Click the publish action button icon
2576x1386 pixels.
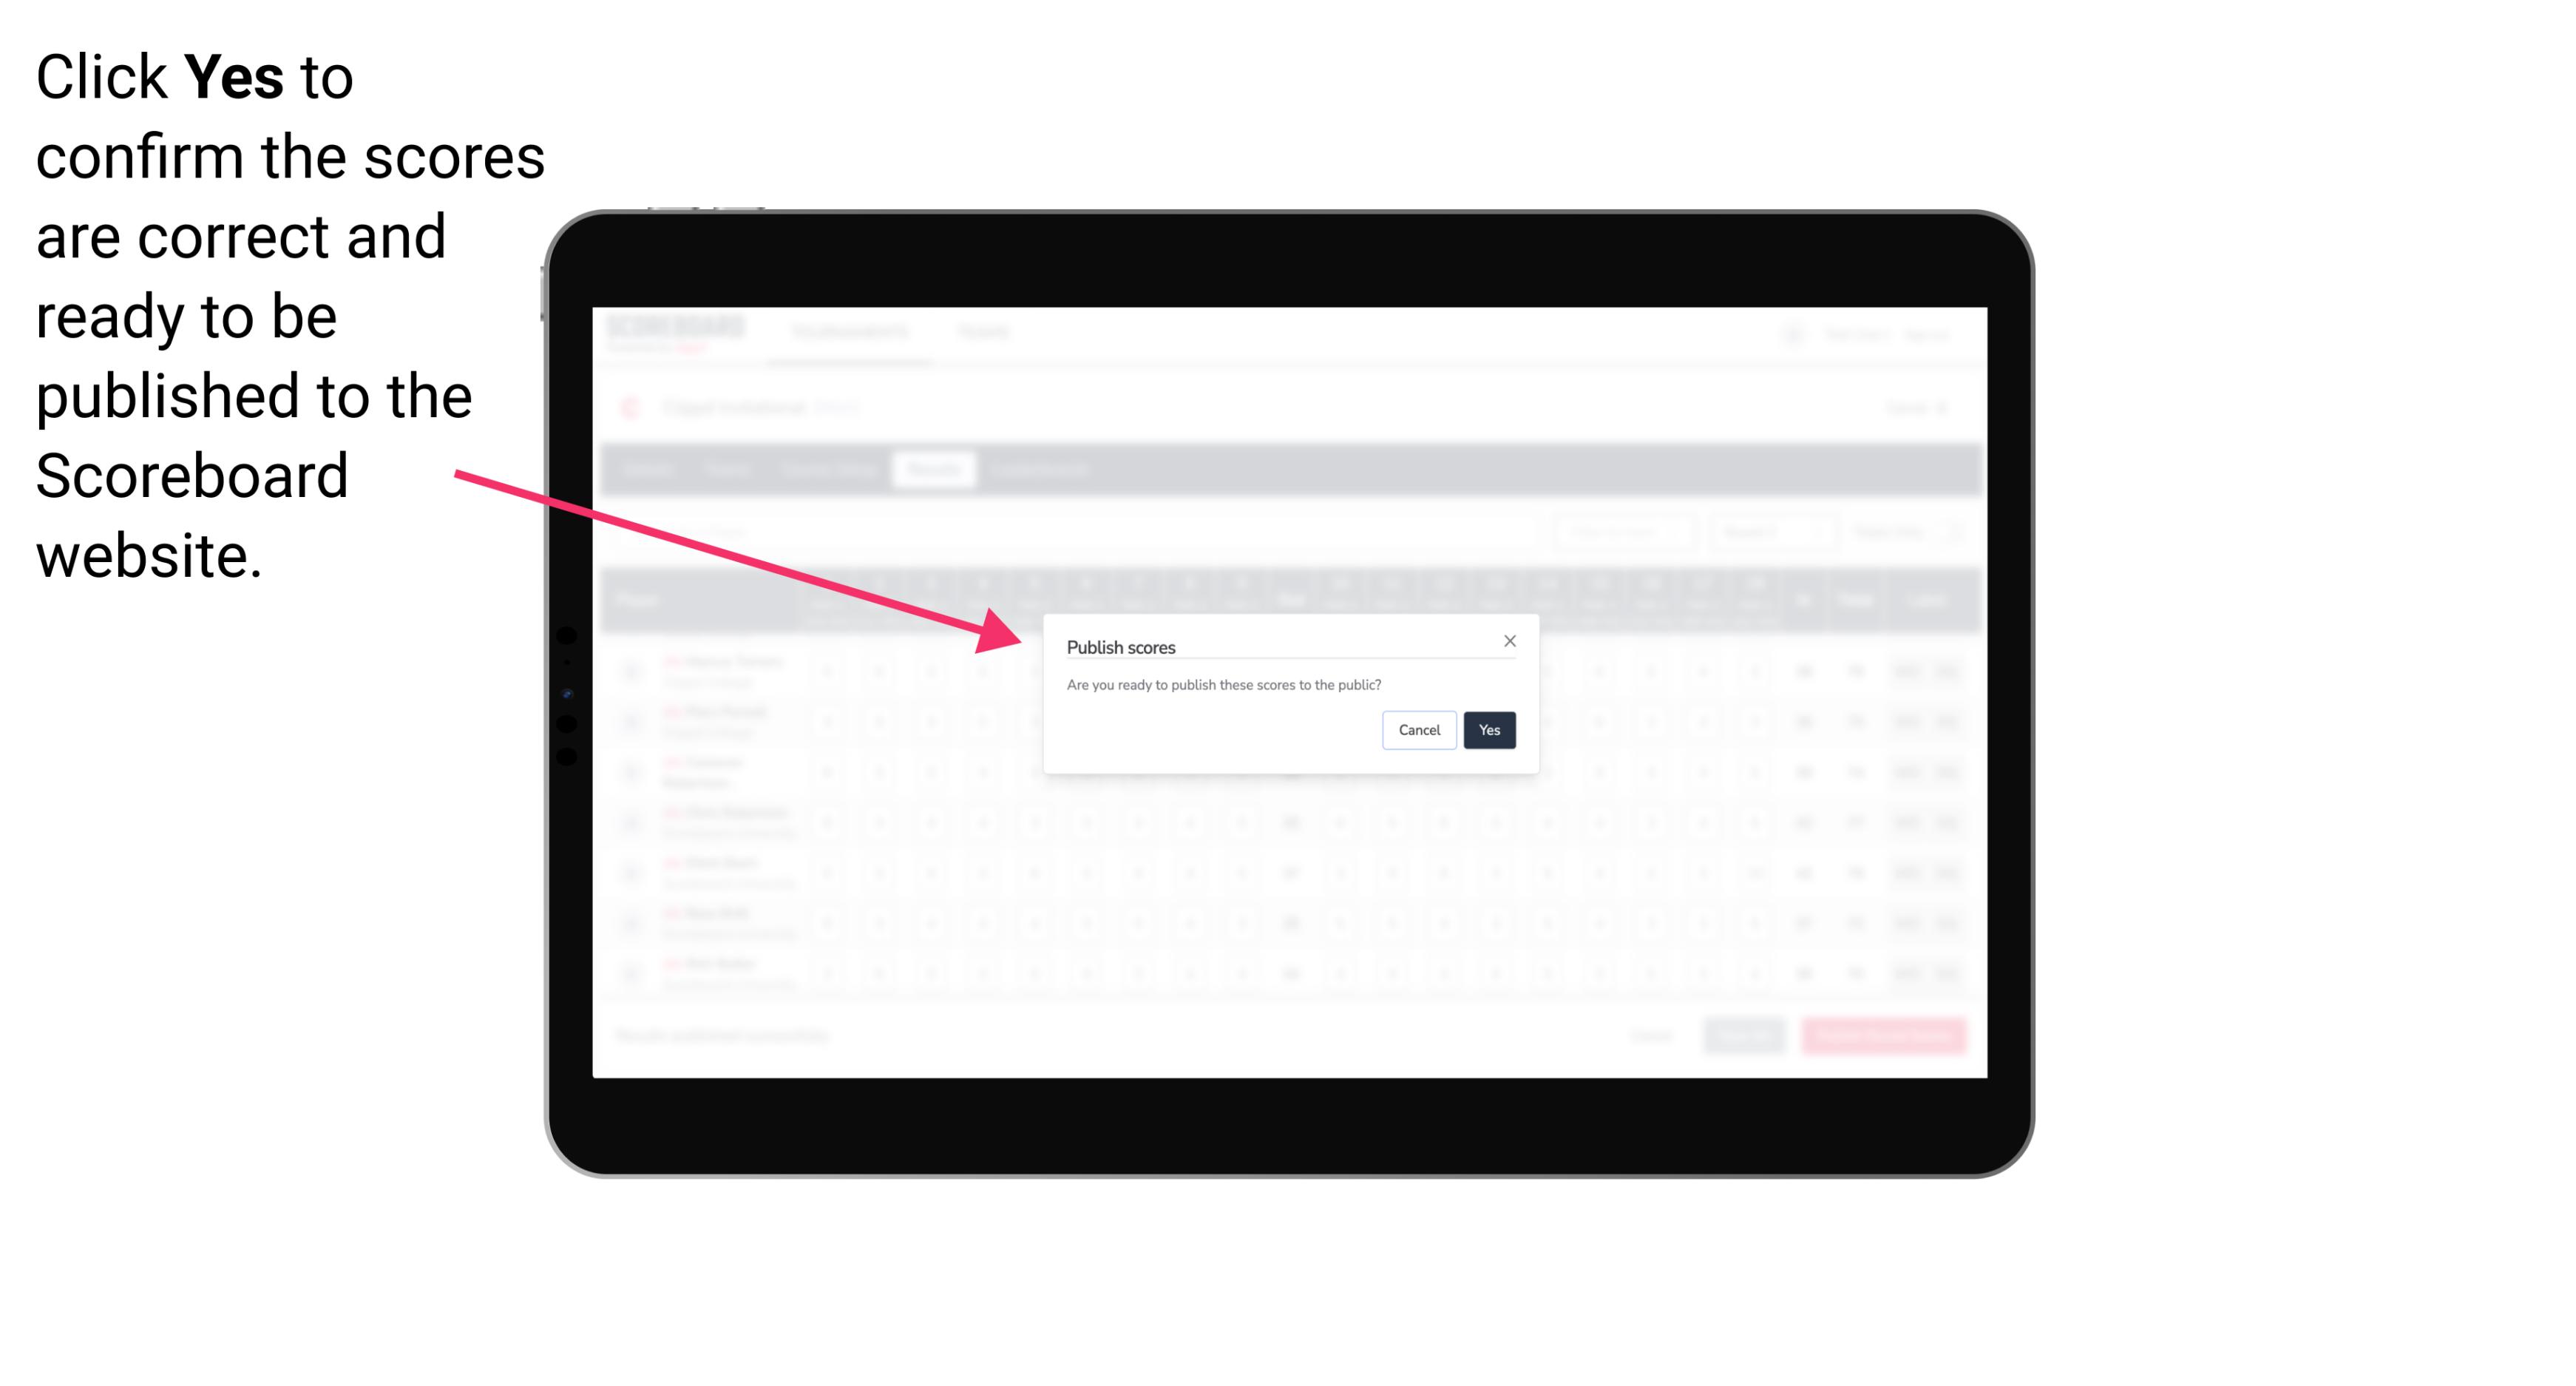1486,731
